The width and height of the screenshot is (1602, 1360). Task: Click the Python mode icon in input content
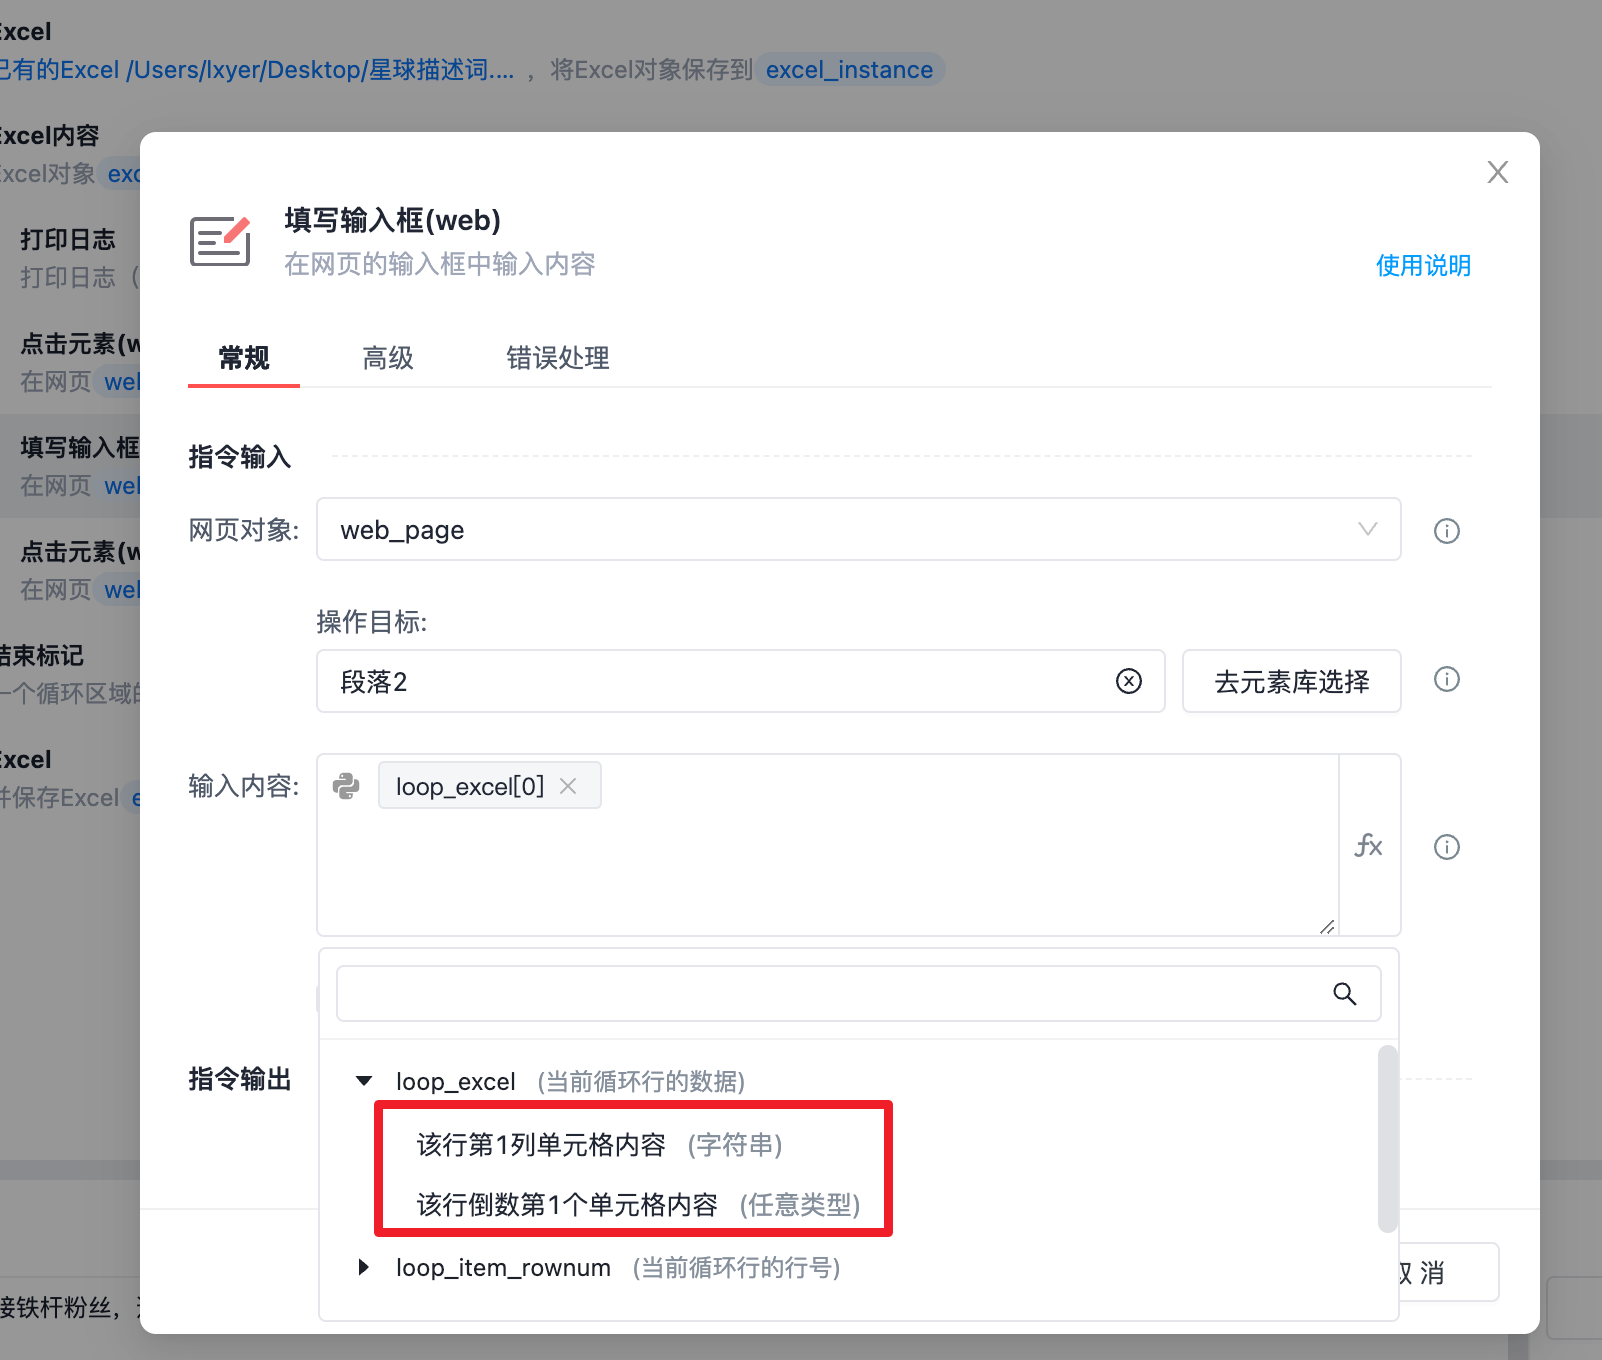coord(346,786)
